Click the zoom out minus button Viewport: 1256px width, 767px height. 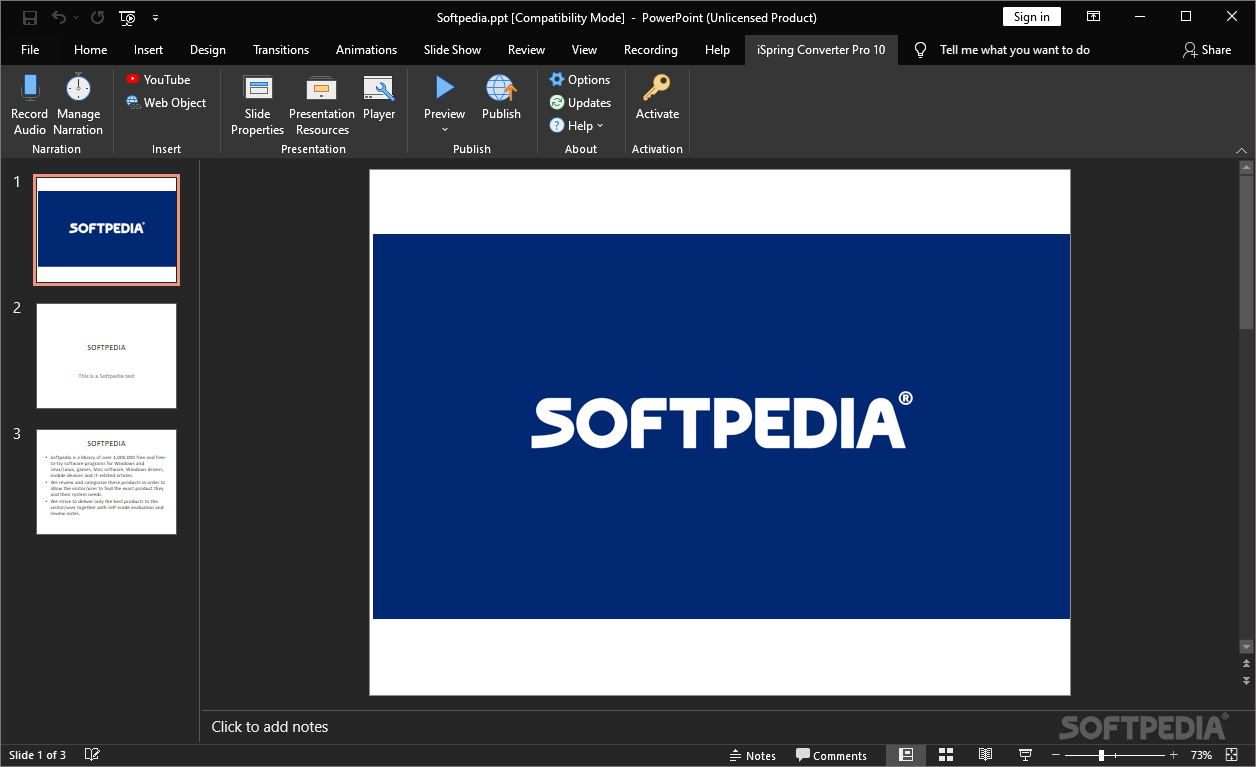(x=1055, y=755)
